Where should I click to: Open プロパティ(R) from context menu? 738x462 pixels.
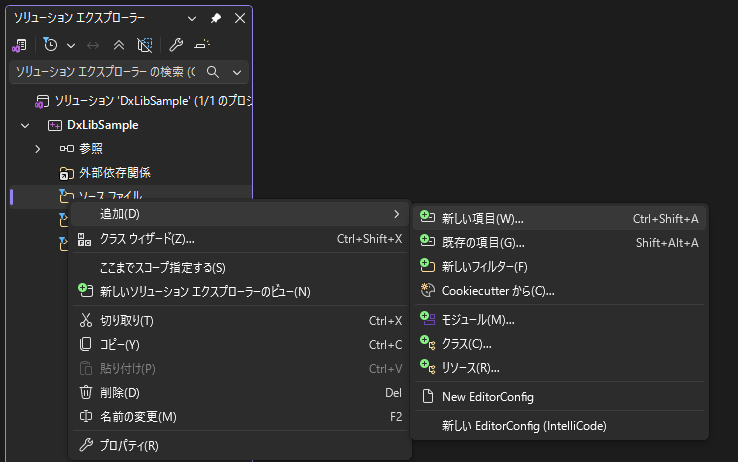(240, 446)
